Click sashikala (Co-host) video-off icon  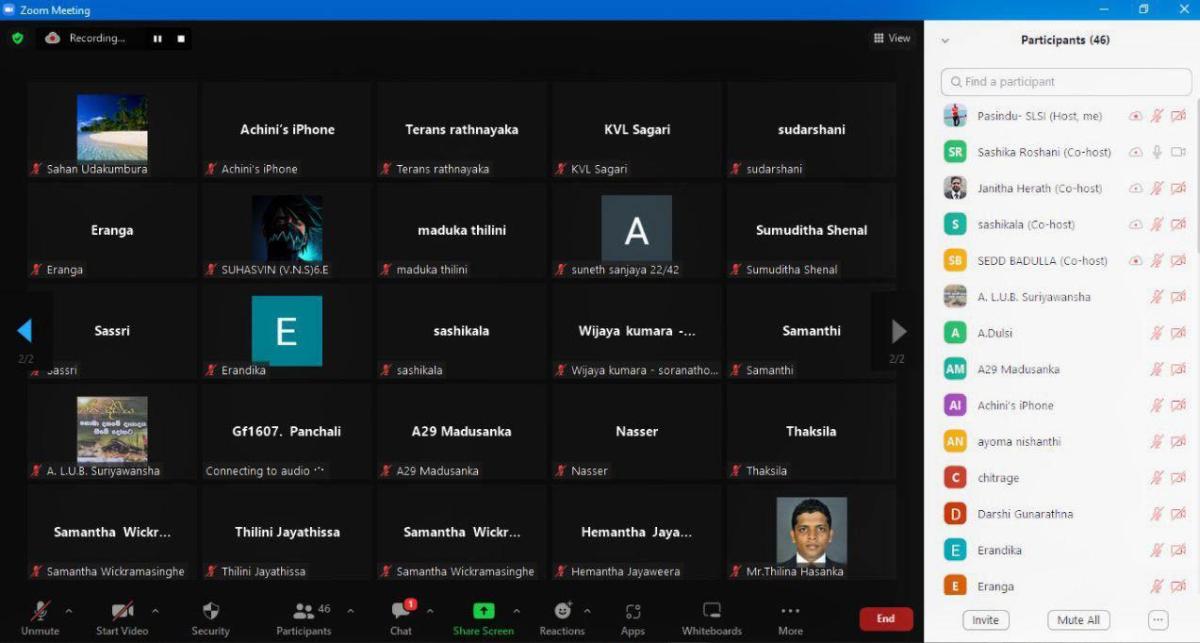pos(1179,225)
